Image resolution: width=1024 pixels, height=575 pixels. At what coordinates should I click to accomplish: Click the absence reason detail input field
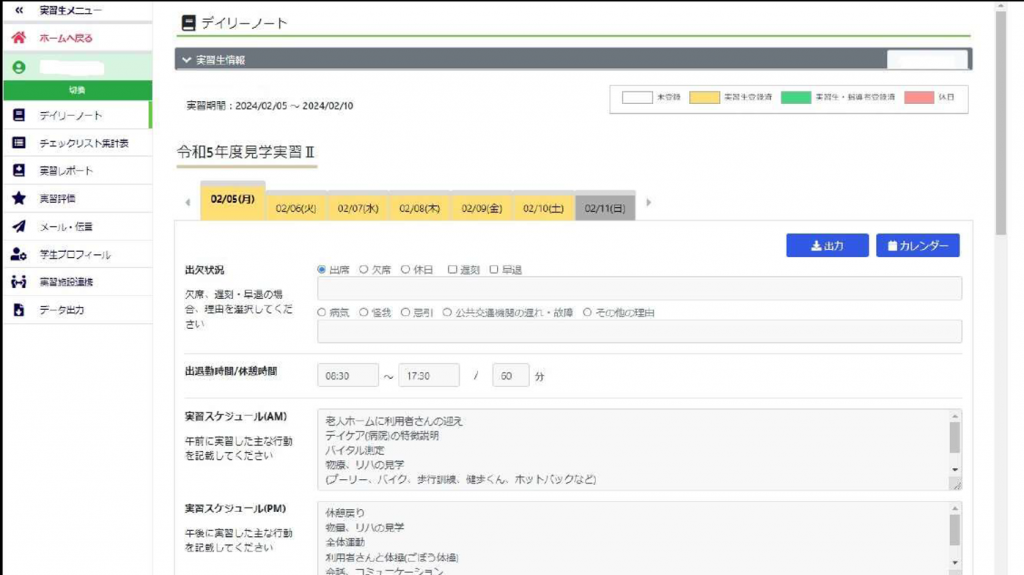point(639,331)
